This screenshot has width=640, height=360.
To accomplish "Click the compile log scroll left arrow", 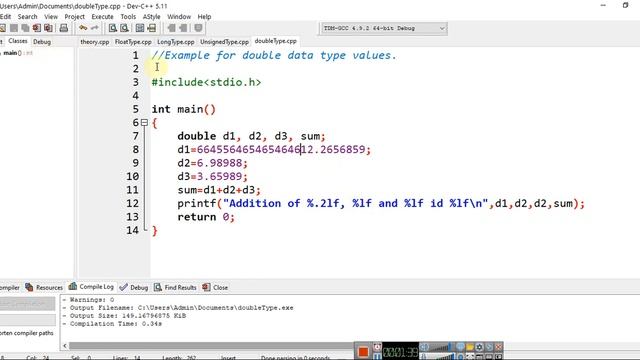I will (x=65, y=346).
